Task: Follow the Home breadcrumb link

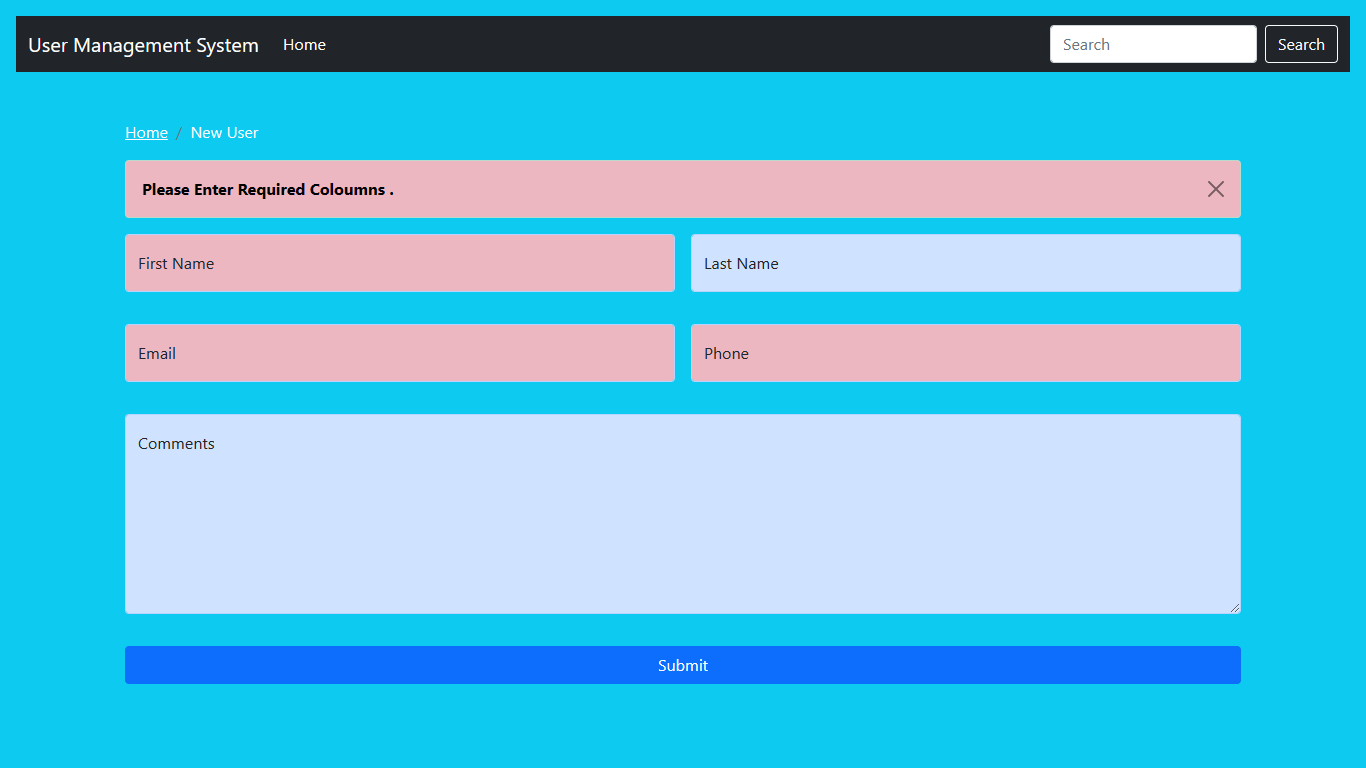Action: [x=146, y=133]
